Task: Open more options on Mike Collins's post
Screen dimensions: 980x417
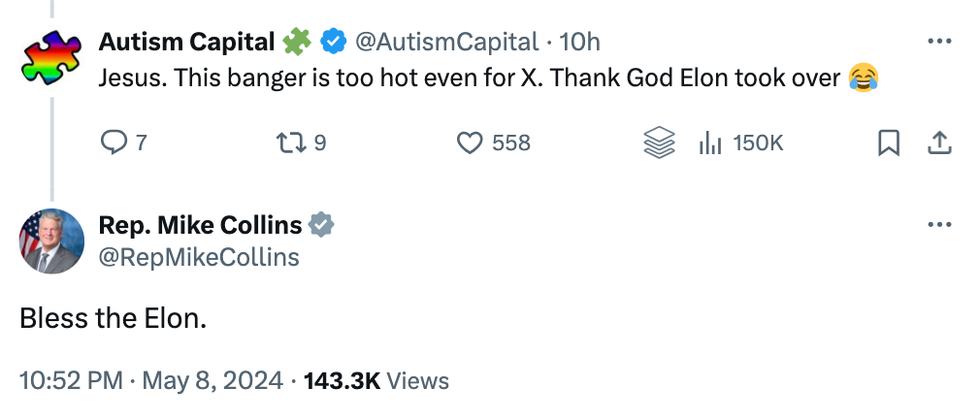Action: tap(939, 225)
